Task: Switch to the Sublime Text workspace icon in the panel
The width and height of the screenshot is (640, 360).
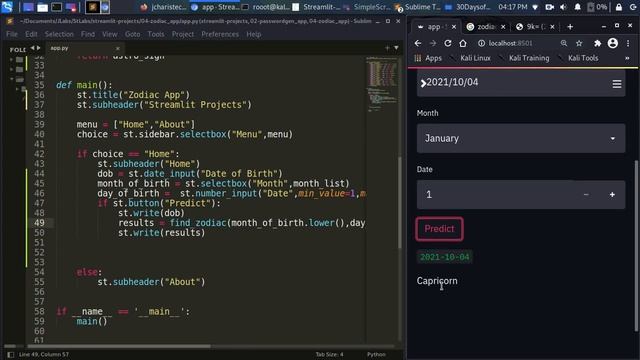Action: [93, 7]
